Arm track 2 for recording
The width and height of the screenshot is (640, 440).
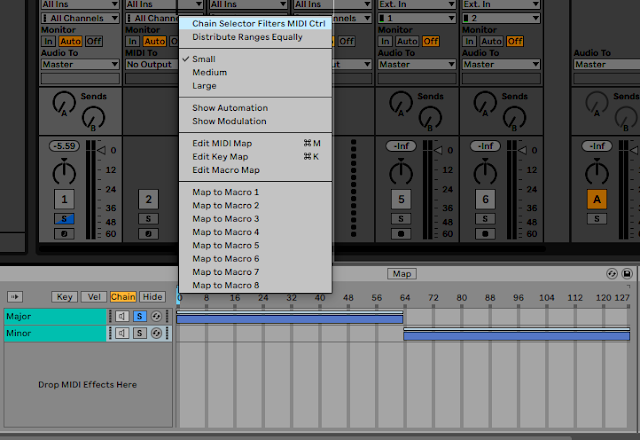(x=148, y=234)
